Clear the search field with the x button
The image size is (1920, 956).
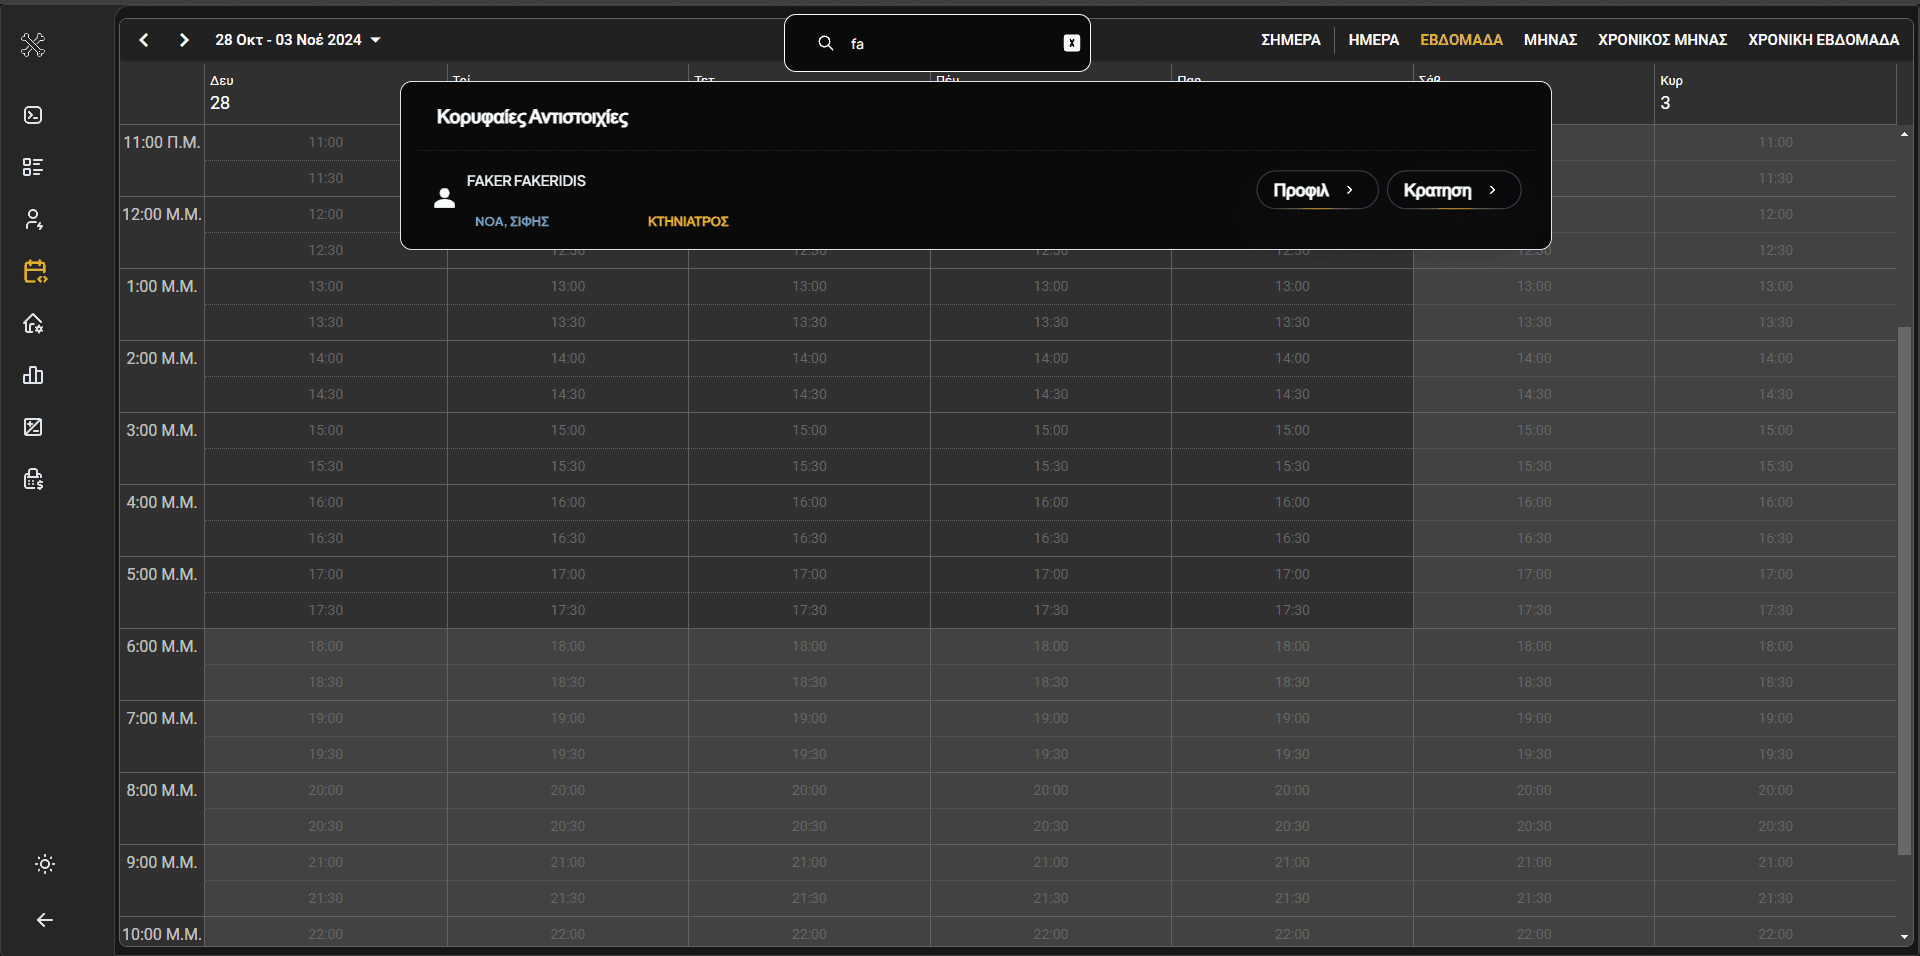click(x=1071, y=43)
